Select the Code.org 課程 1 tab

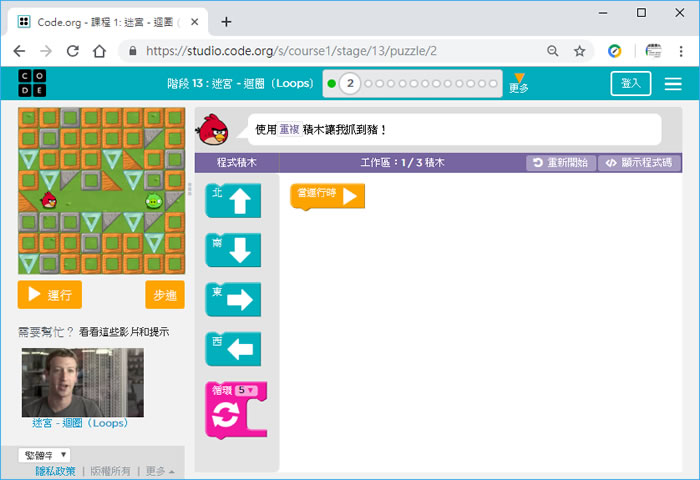pyautogui.click(x=107, y=22)
